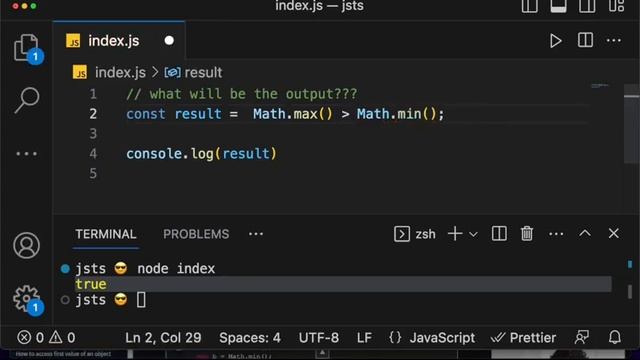Image resolution: width=640 pixels, height=360 pixels.
Task: Click line number 2 in gutter
Action: click(93, 114)
